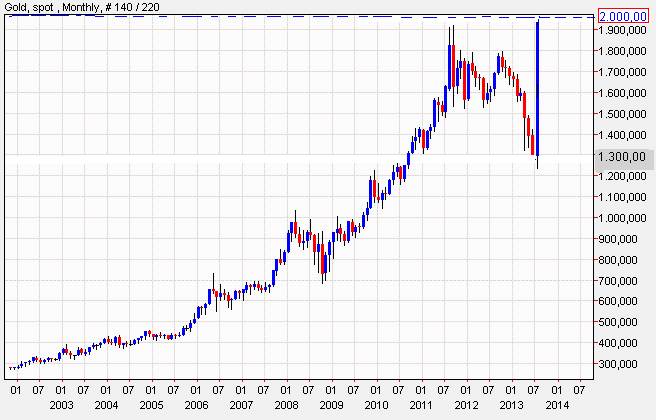Image resolution: width=656 pixels, height=420 pixels.
Task: Click the 2011 year label
Action: click(421, 405)
